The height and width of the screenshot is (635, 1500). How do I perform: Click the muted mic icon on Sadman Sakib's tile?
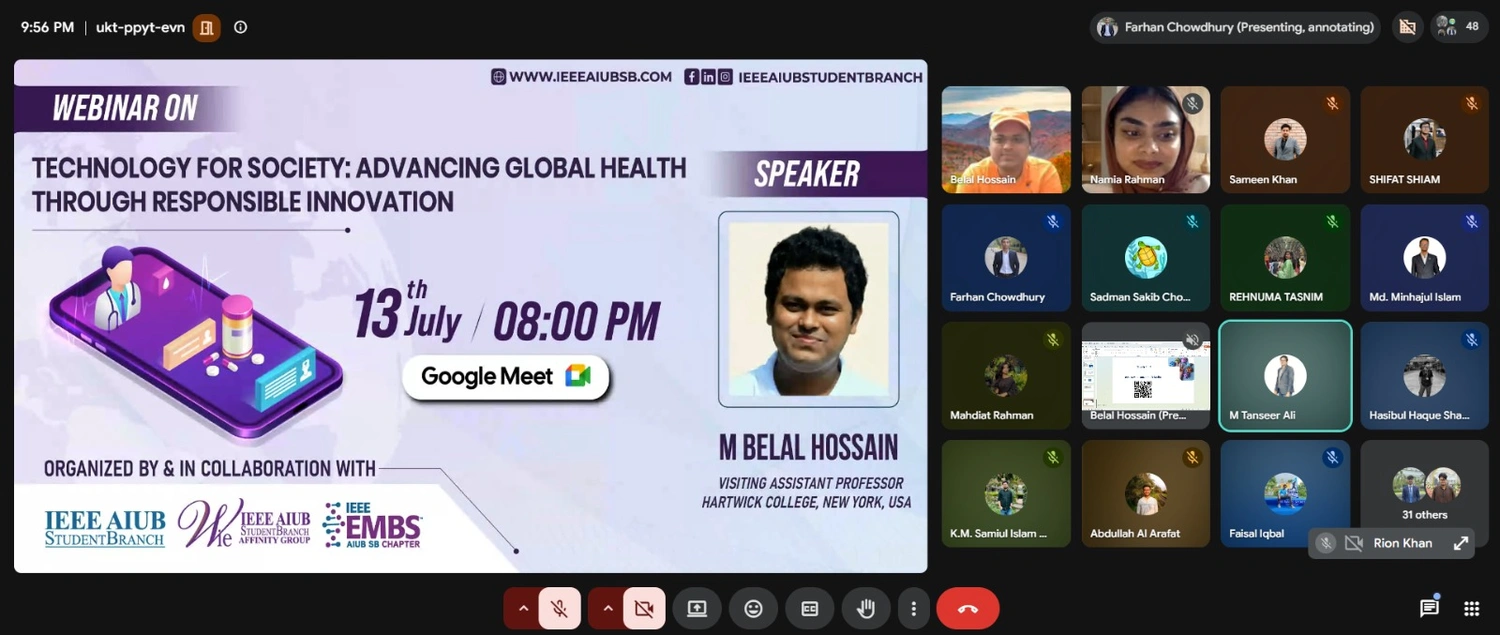coord(1192,222)
